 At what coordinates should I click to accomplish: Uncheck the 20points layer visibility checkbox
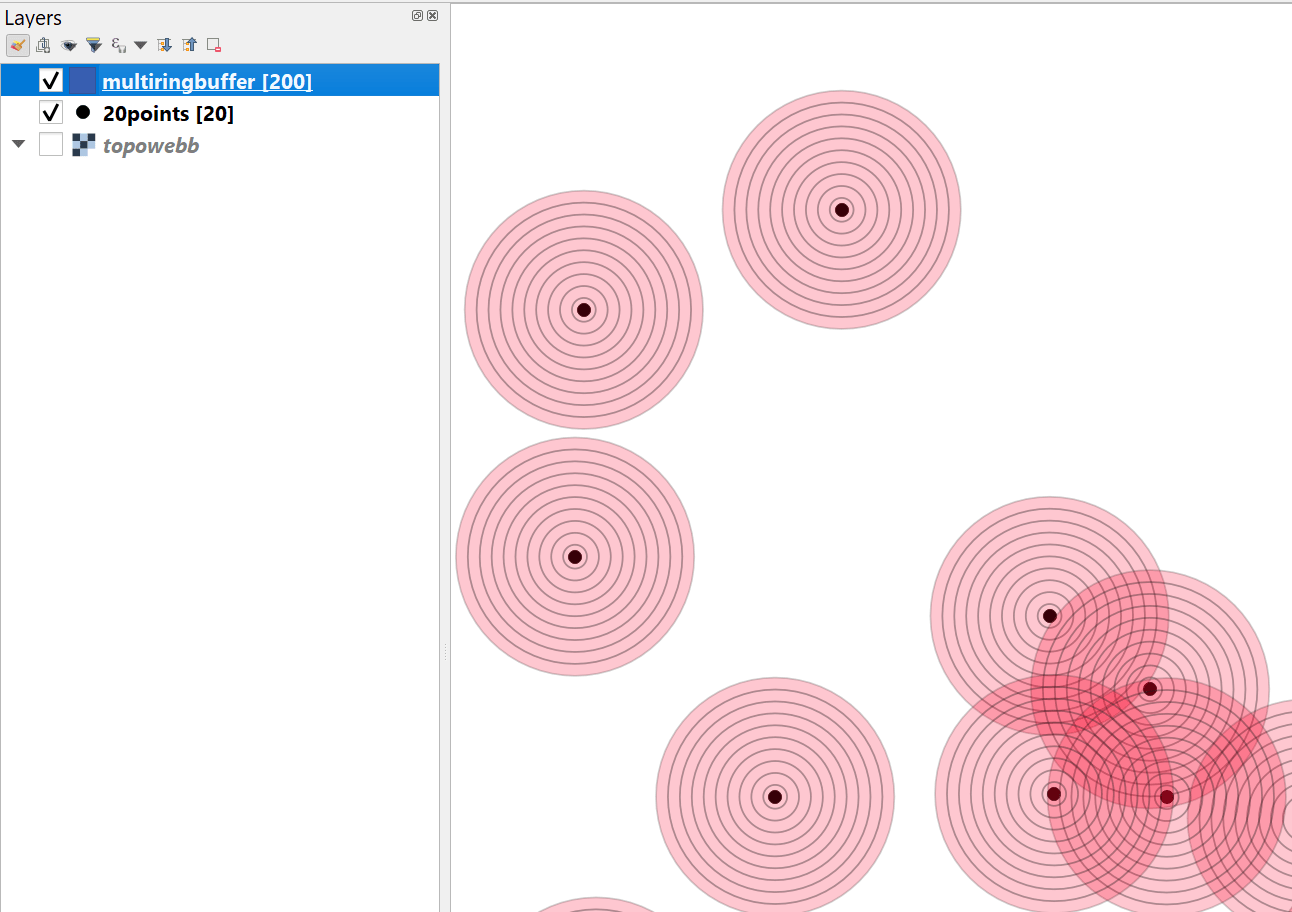click(51, 112)
